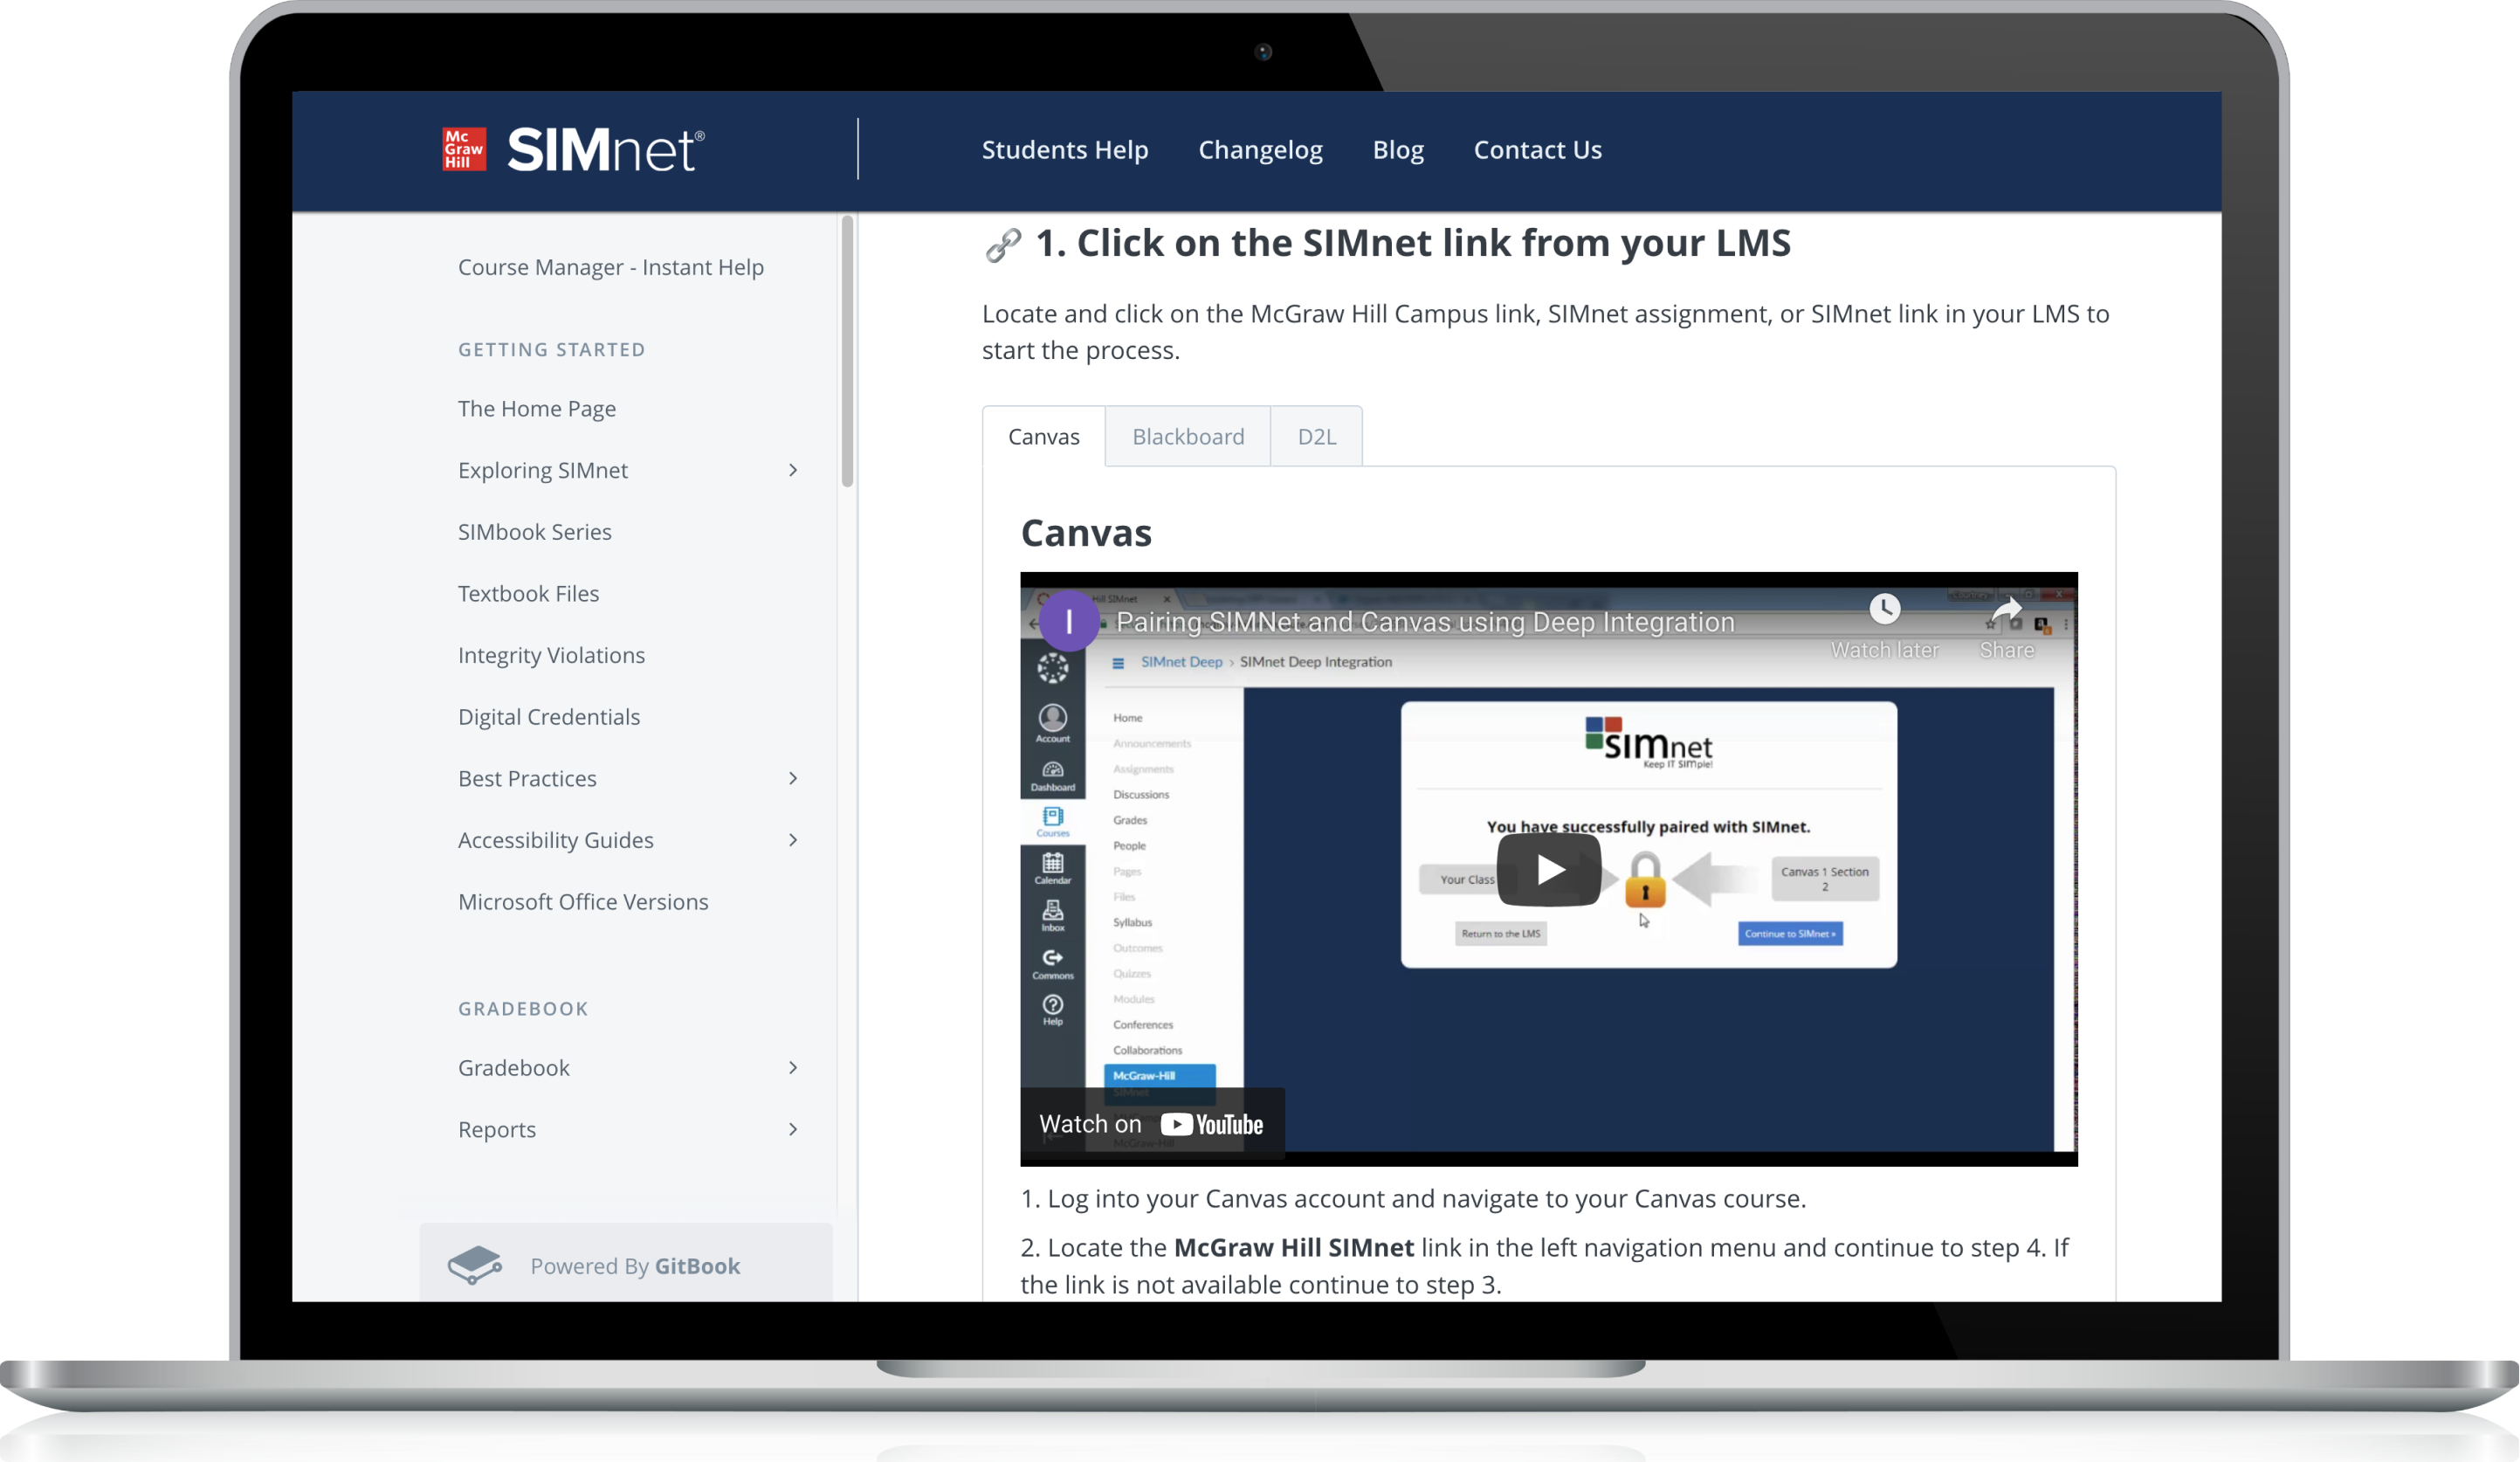This screenshot has width=2520, height=1462.
Task: Open Integrity Violations page
Action: tap(551, 655)
